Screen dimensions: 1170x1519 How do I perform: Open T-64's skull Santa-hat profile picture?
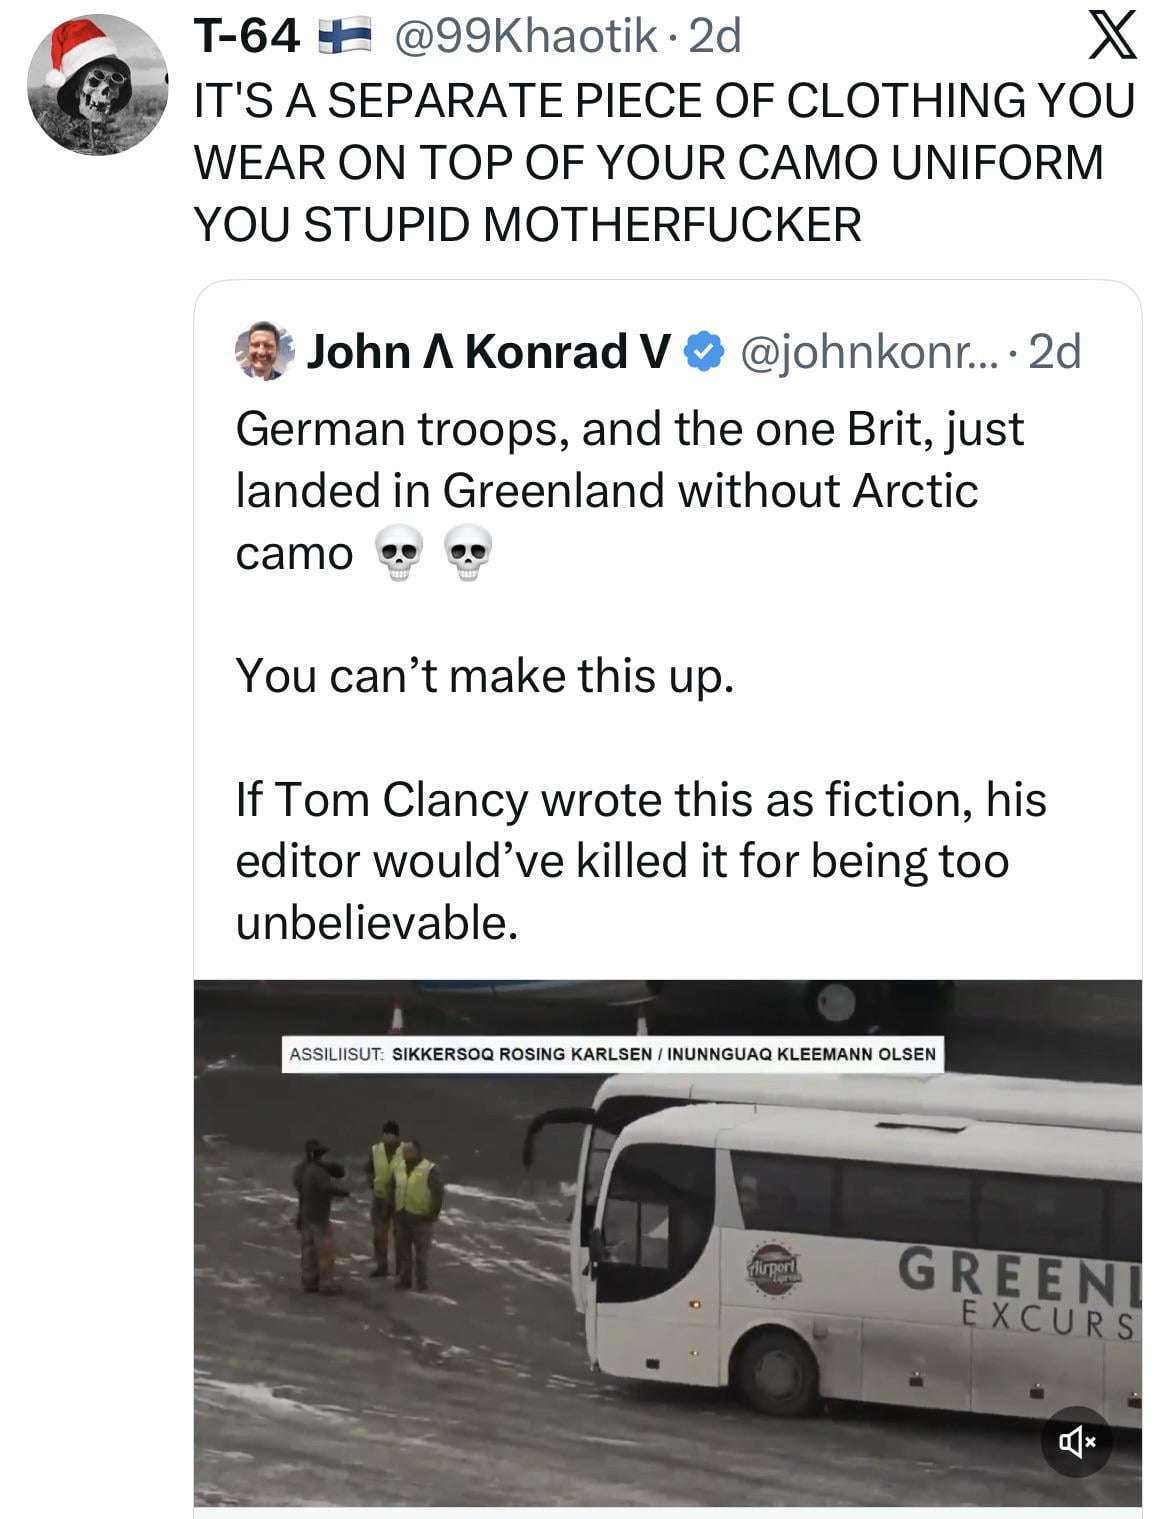point(96,85)
